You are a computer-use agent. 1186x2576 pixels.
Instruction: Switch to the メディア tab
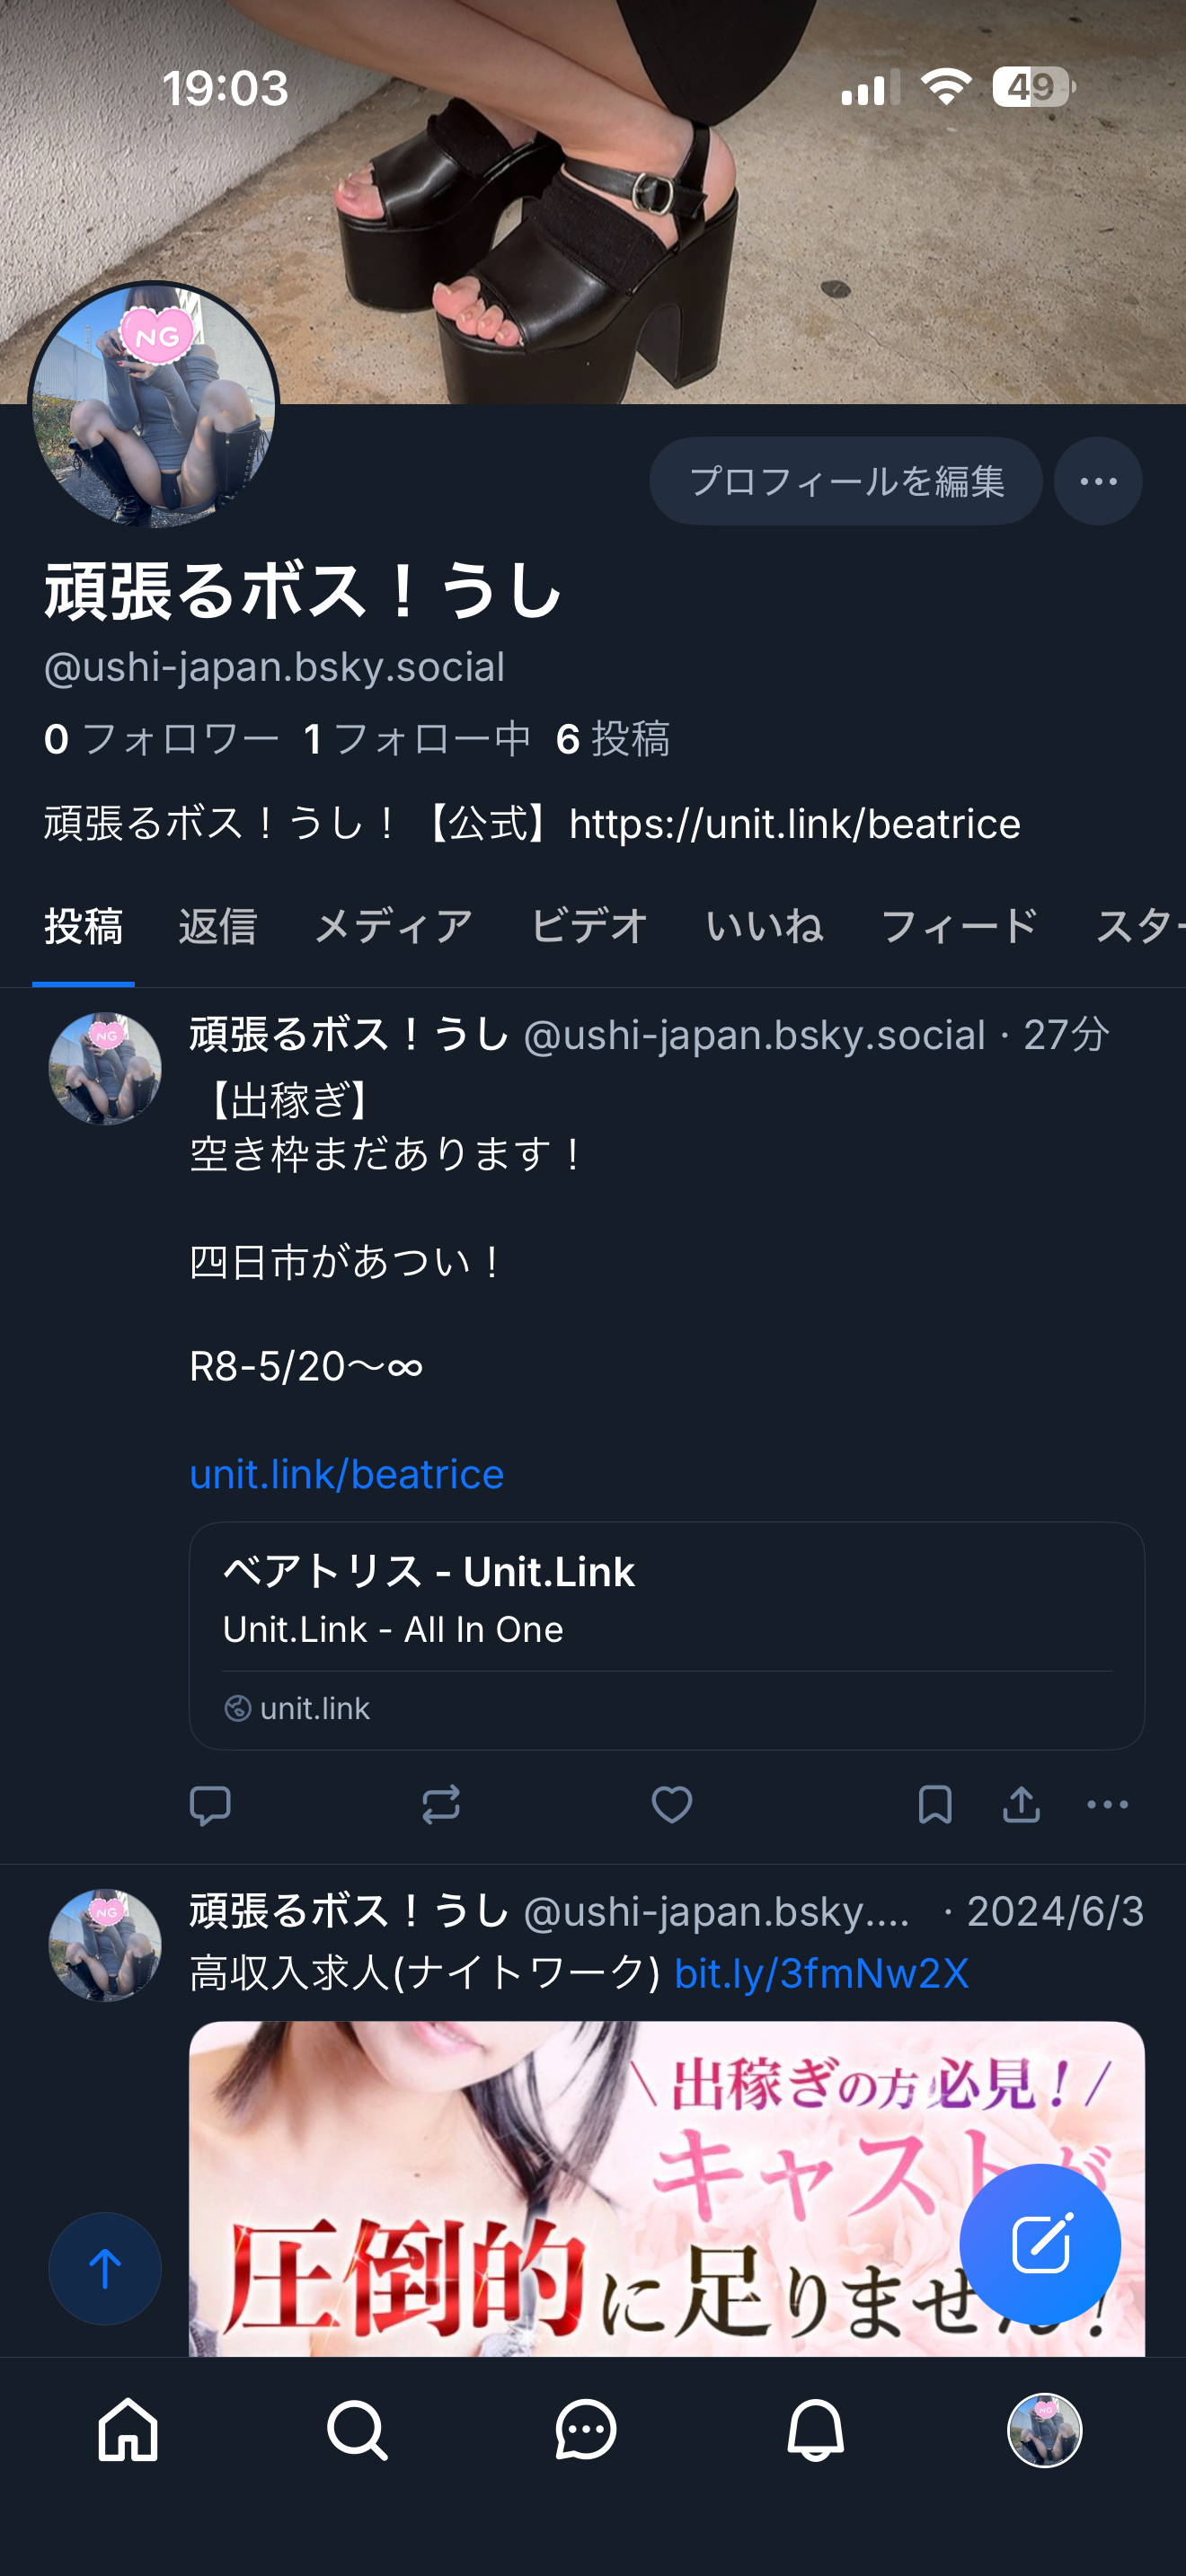(x=393, y=926)
